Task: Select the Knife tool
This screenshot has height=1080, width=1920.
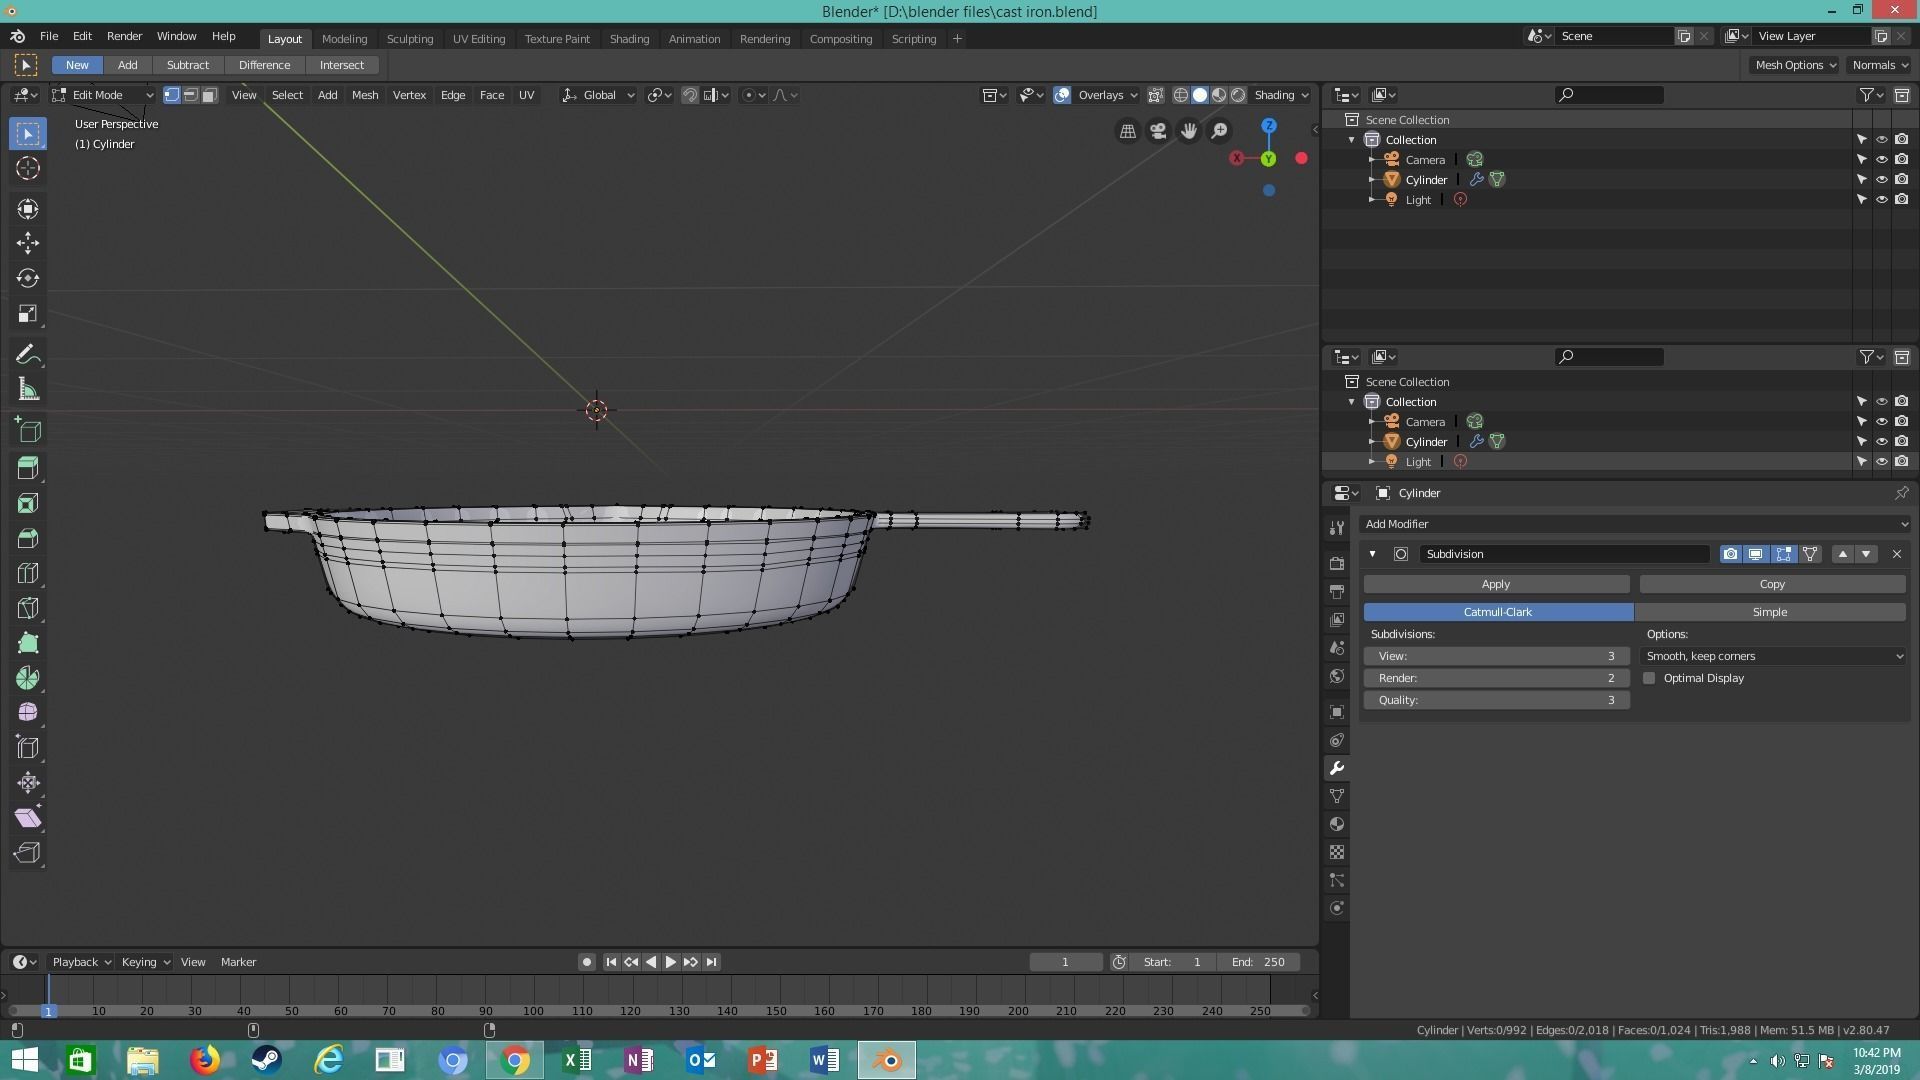Action: pos(28,608)
